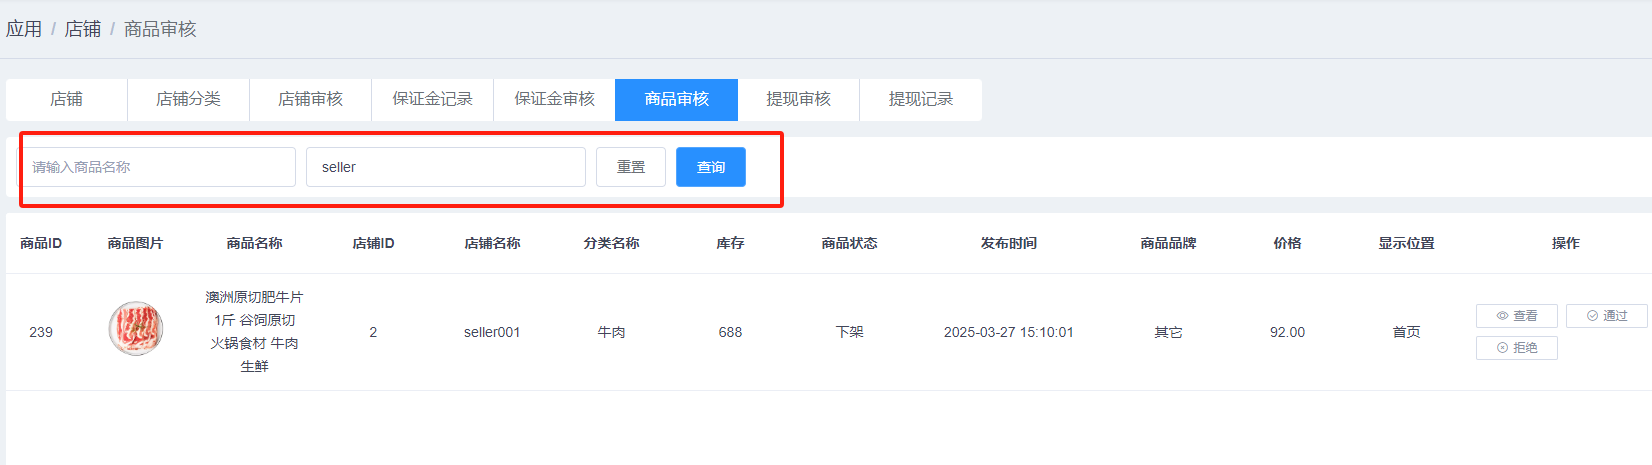Open the 提现审核 tab
1652x465 pixels.
point(798,100)
